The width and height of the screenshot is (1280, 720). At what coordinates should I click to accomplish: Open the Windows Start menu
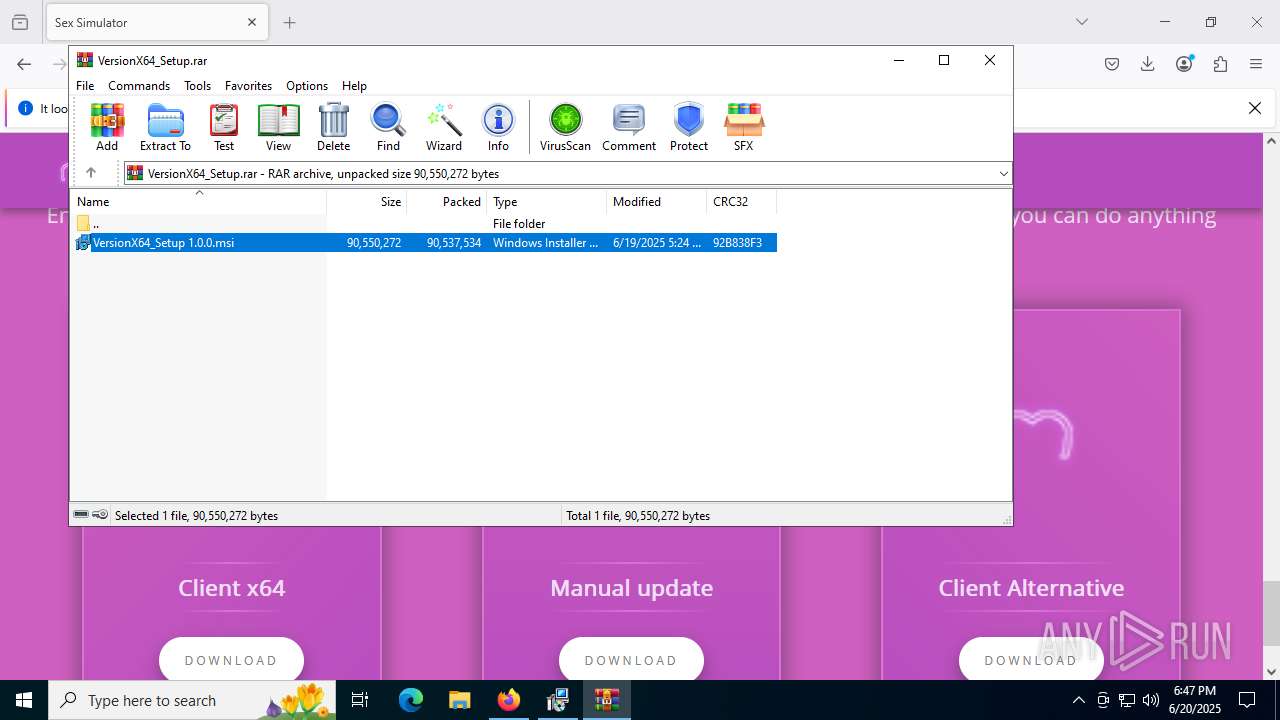tap(24, 700)
